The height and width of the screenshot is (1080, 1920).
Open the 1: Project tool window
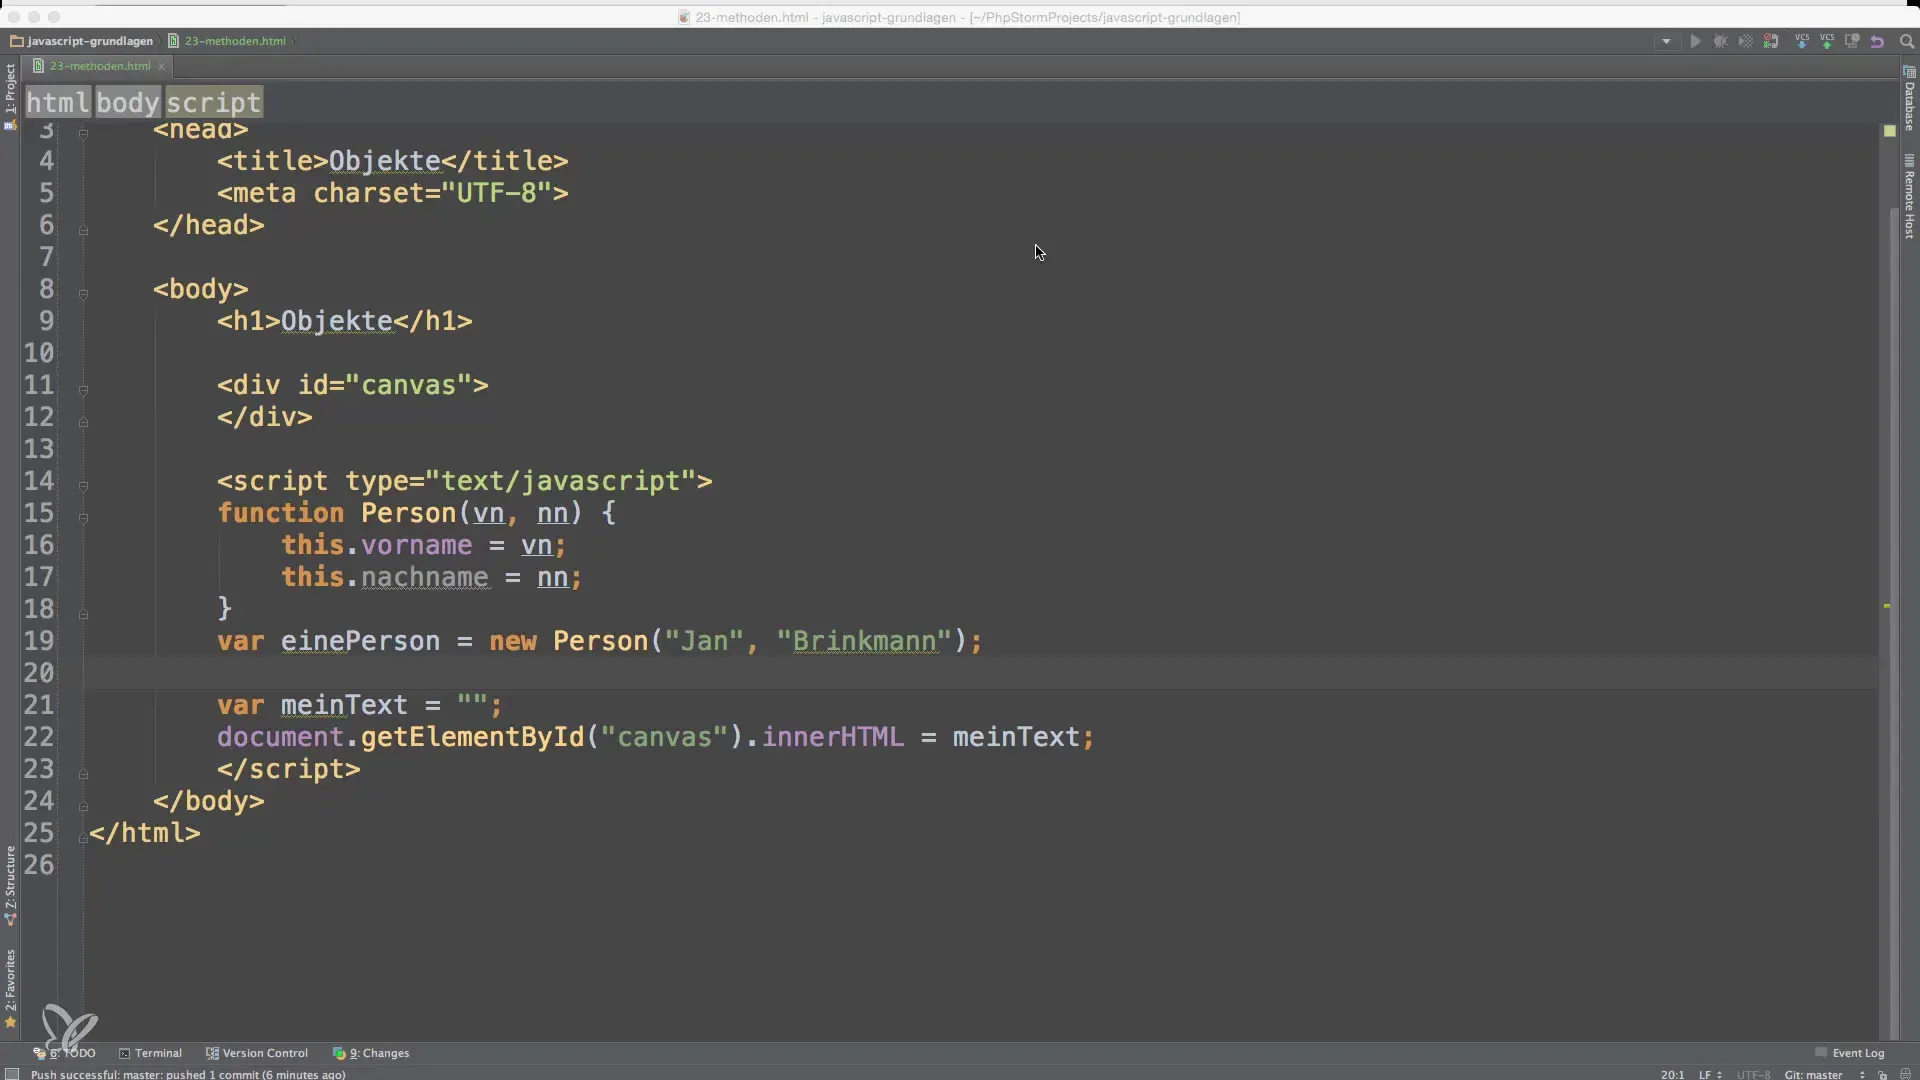10,96
